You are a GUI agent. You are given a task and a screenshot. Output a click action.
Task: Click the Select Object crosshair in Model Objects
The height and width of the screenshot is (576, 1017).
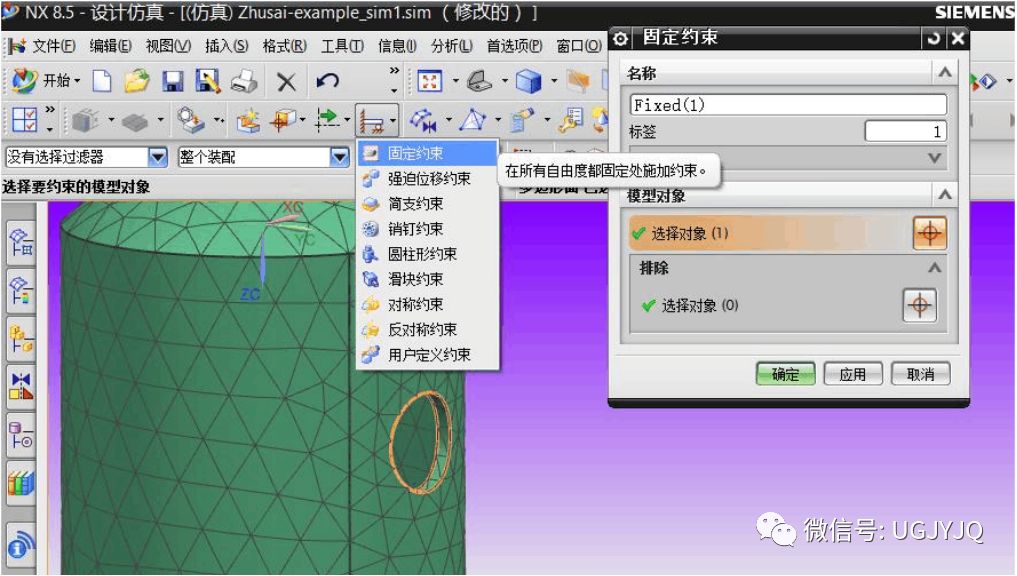pyautogui.click(x=929, y=233)
